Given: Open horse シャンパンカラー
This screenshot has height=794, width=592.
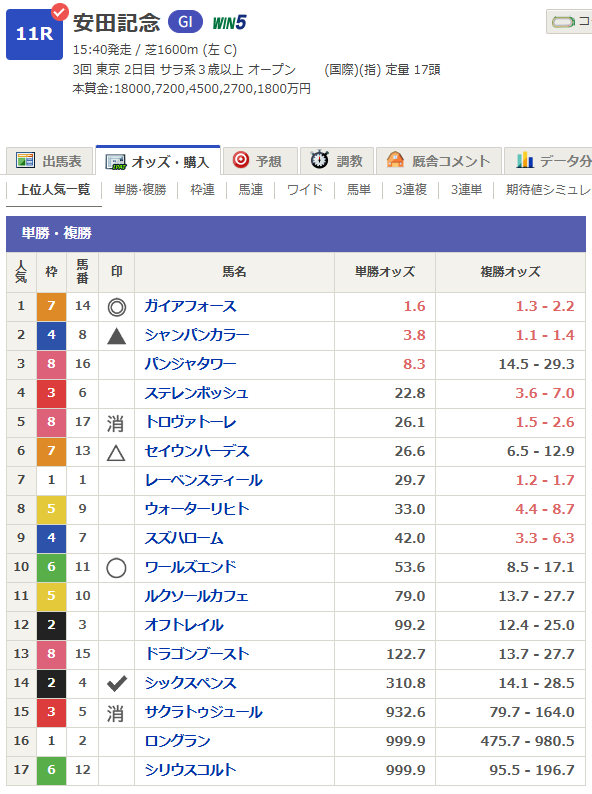Looking at the screenshot, I should [x=197, y=335].
